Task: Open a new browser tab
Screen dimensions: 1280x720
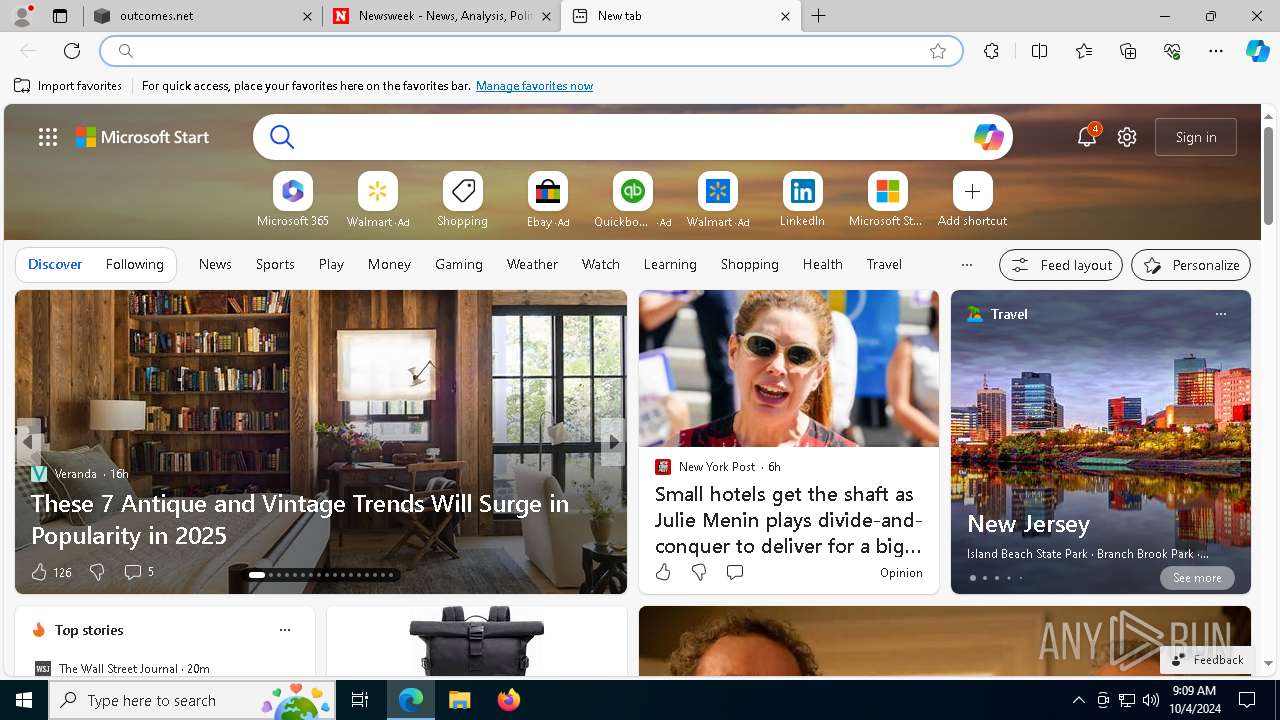Action: (x=819, y=16)
